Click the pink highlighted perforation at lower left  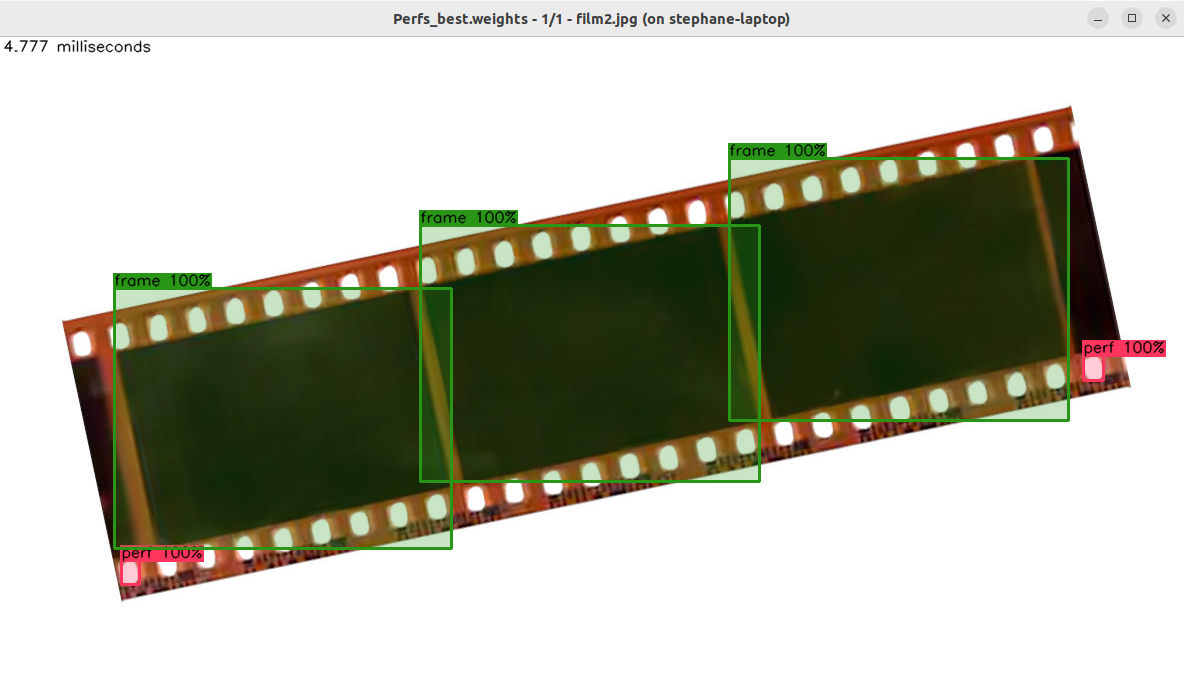[130, 573]
